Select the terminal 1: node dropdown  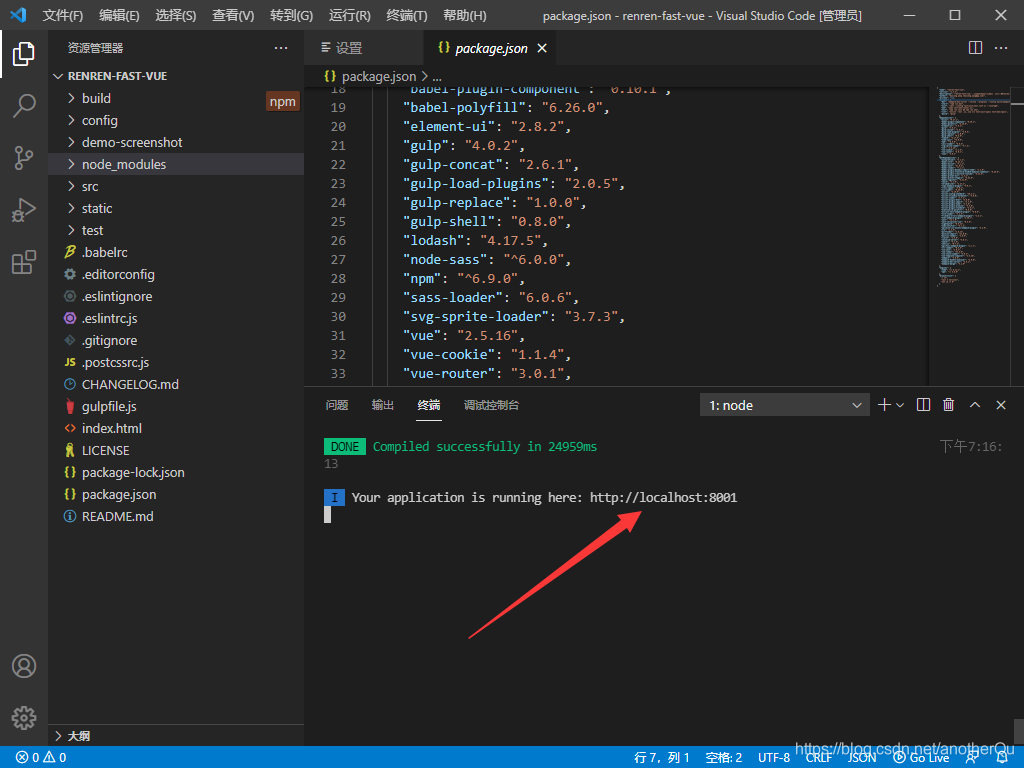784,405
